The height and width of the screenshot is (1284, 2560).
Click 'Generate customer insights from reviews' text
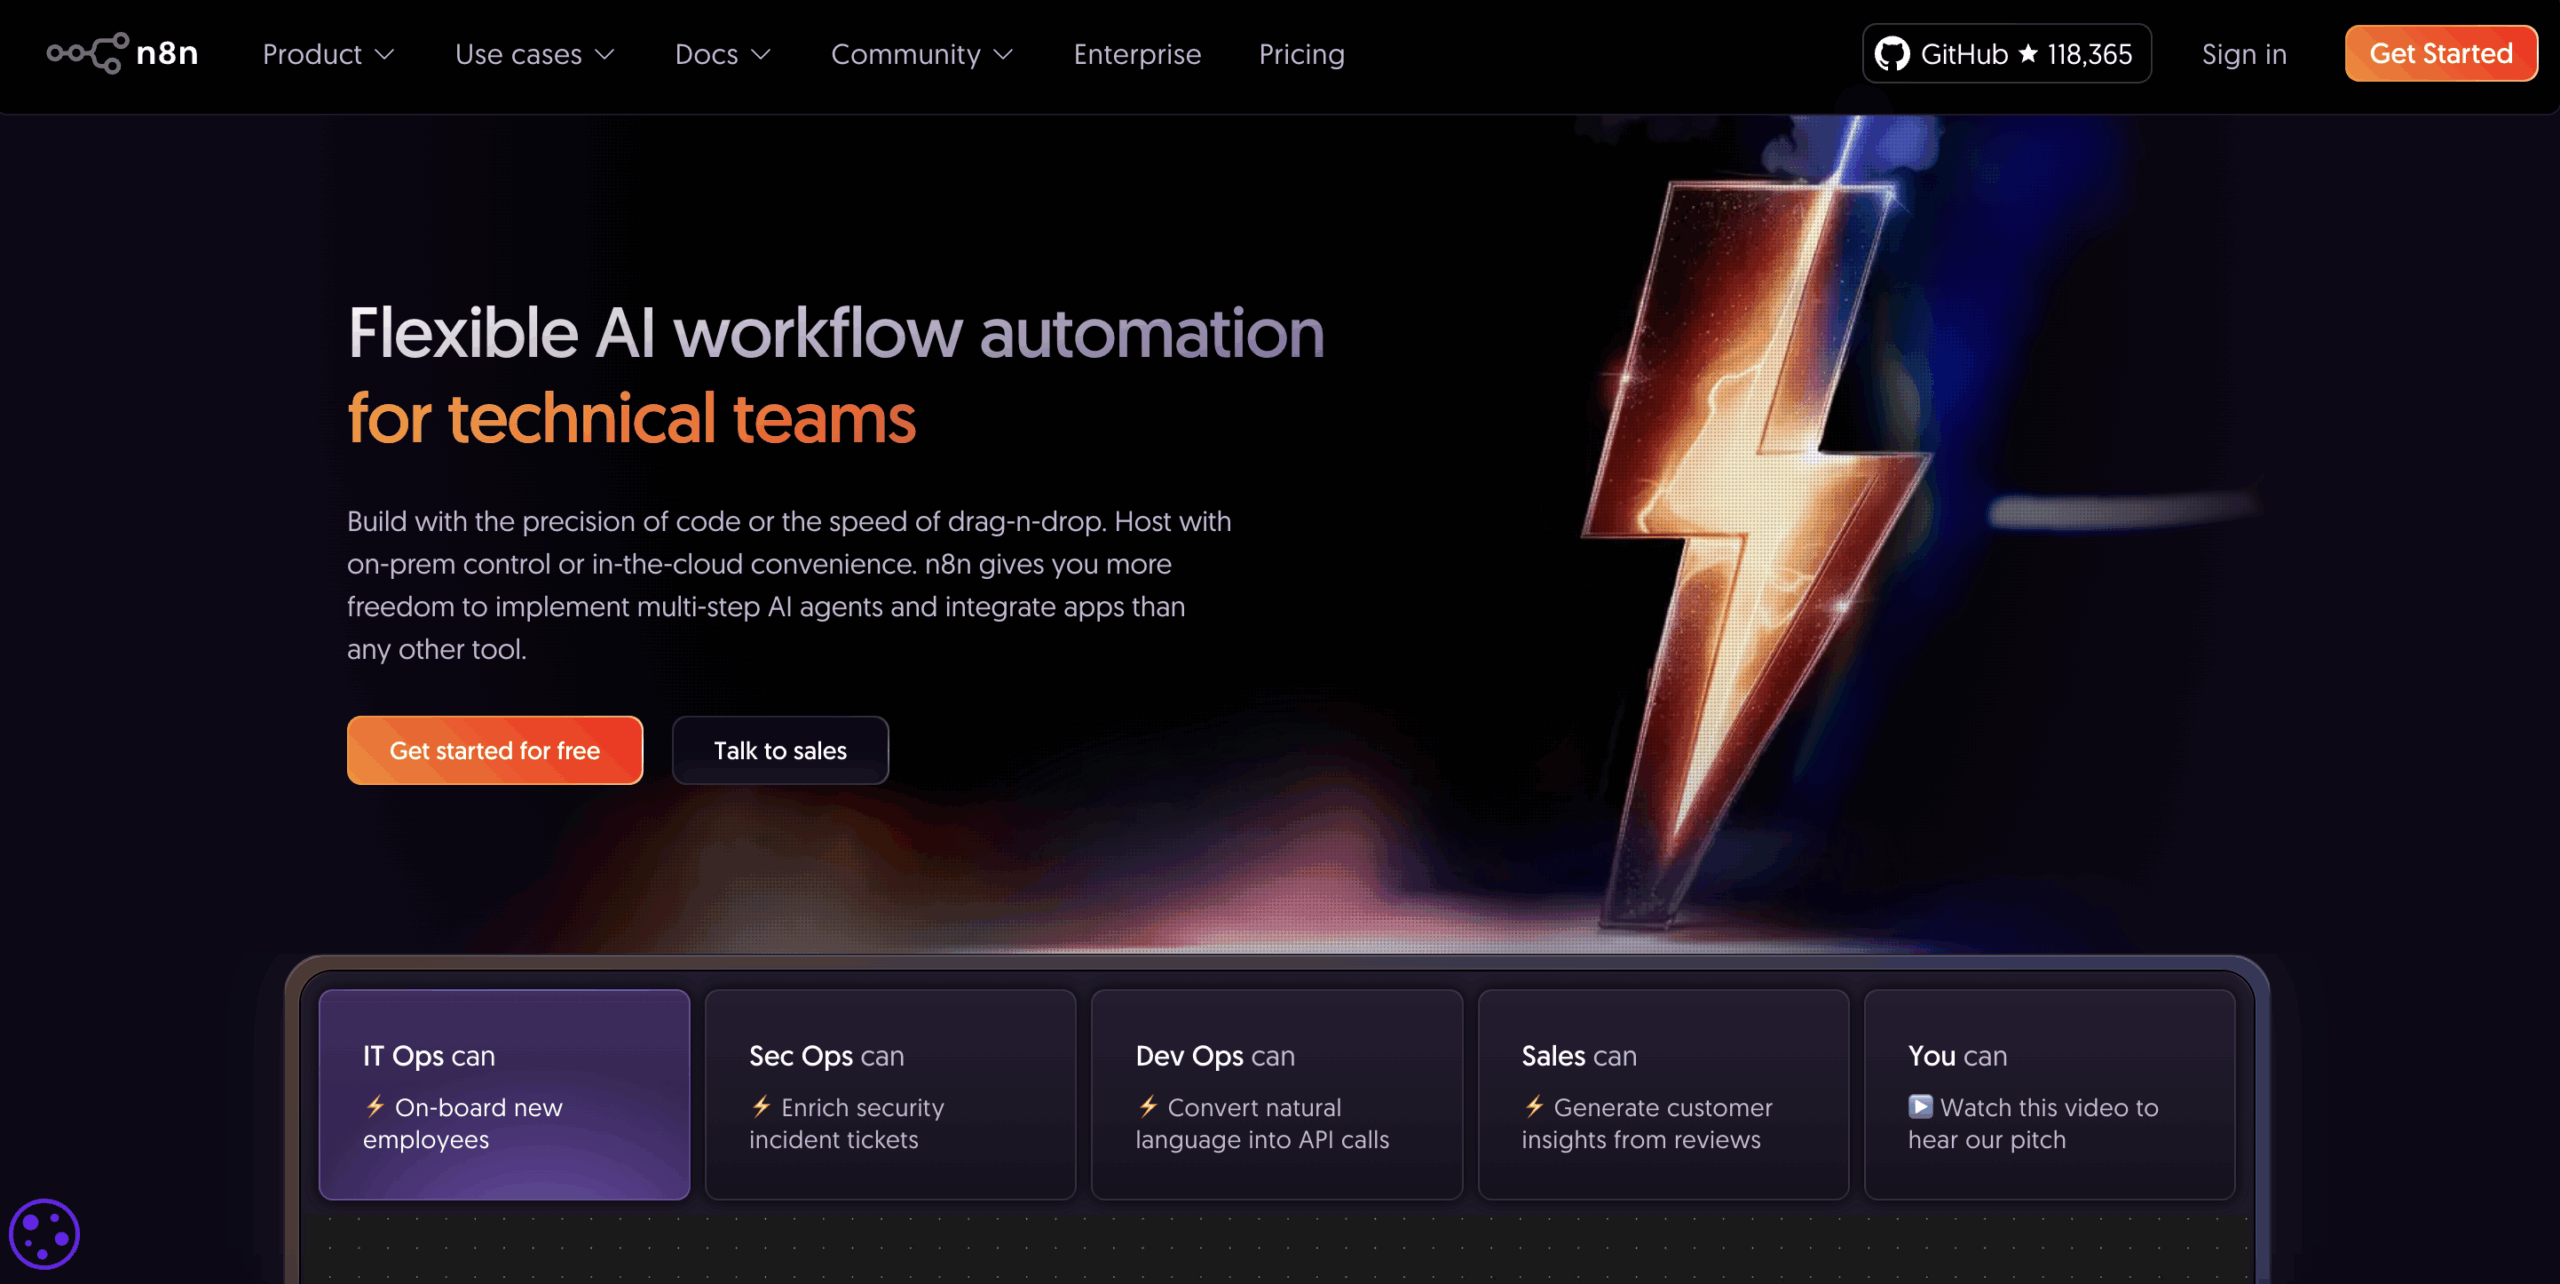point(1647,1123)
